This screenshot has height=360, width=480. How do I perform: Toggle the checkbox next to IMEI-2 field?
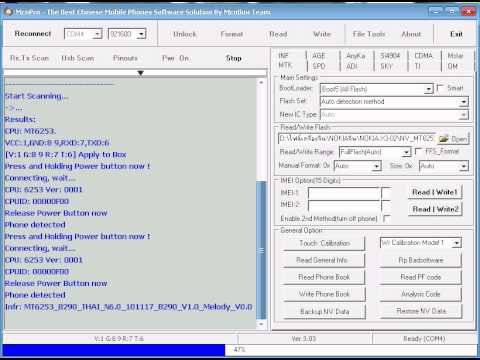tap(386, 205)
